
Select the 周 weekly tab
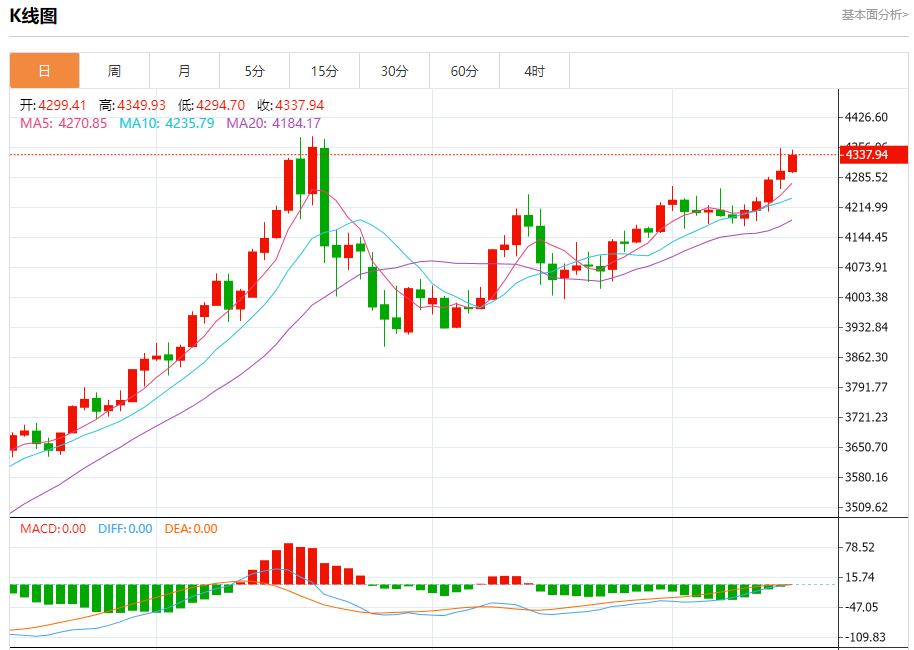[x=114, y=71]
